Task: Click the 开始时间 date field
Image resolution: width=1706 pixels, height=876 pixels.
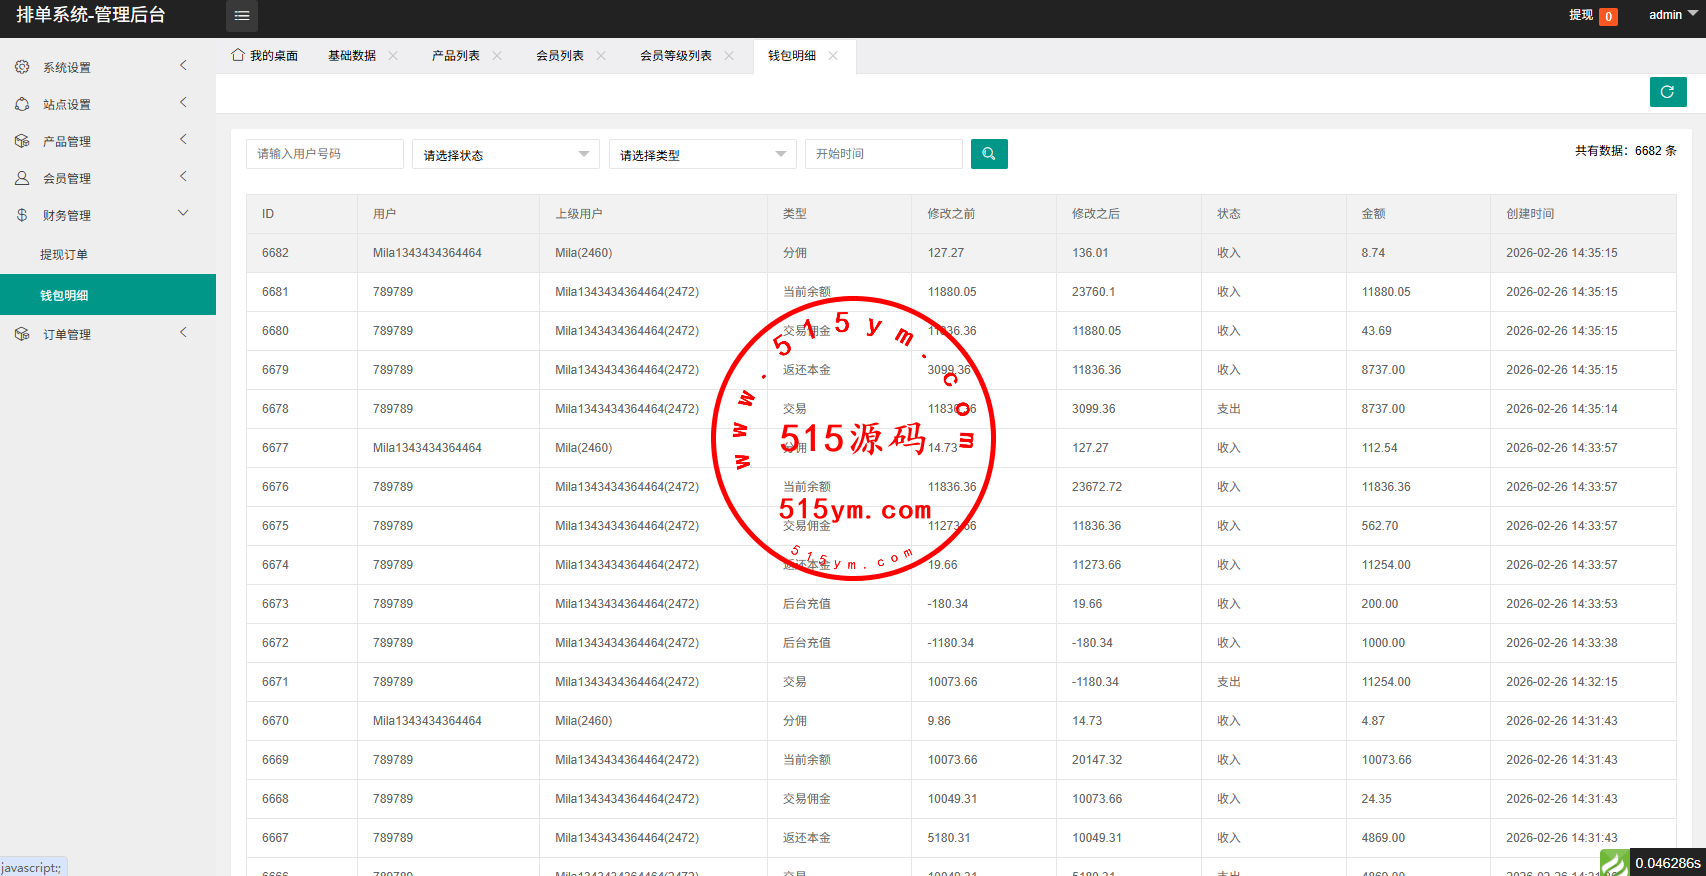Action: pos(883,154)
